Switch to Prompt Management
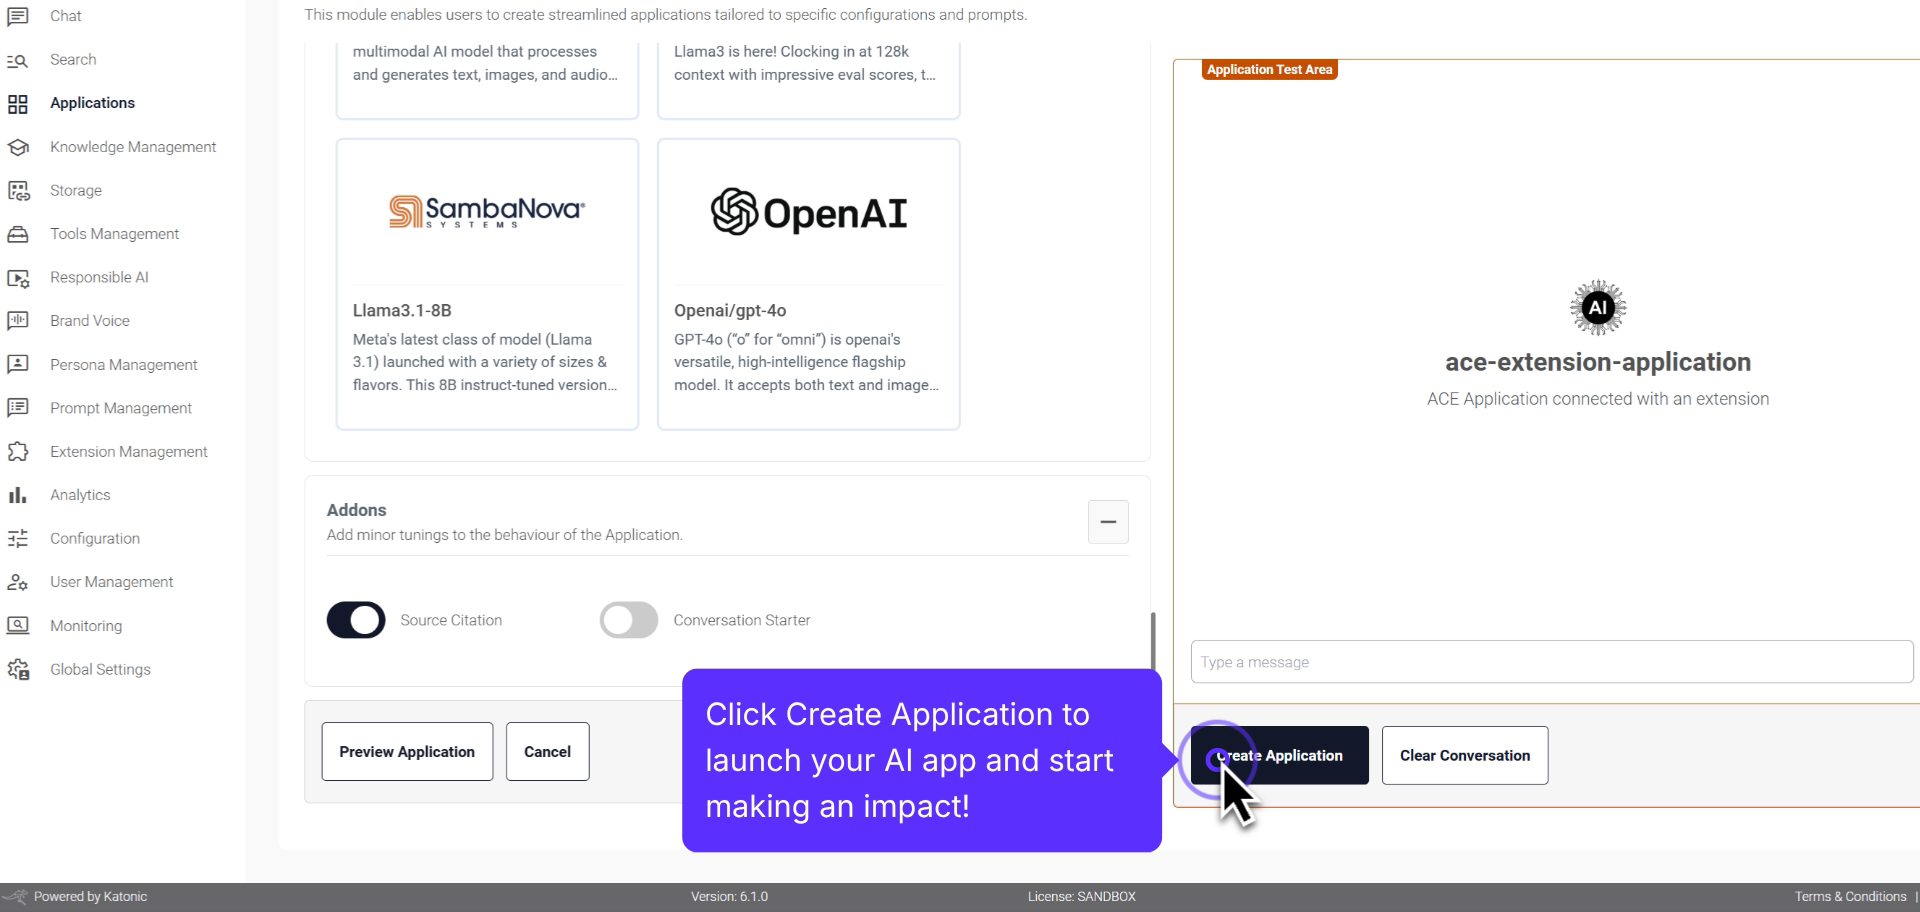 pyautogui.click(x=19, y=407)
